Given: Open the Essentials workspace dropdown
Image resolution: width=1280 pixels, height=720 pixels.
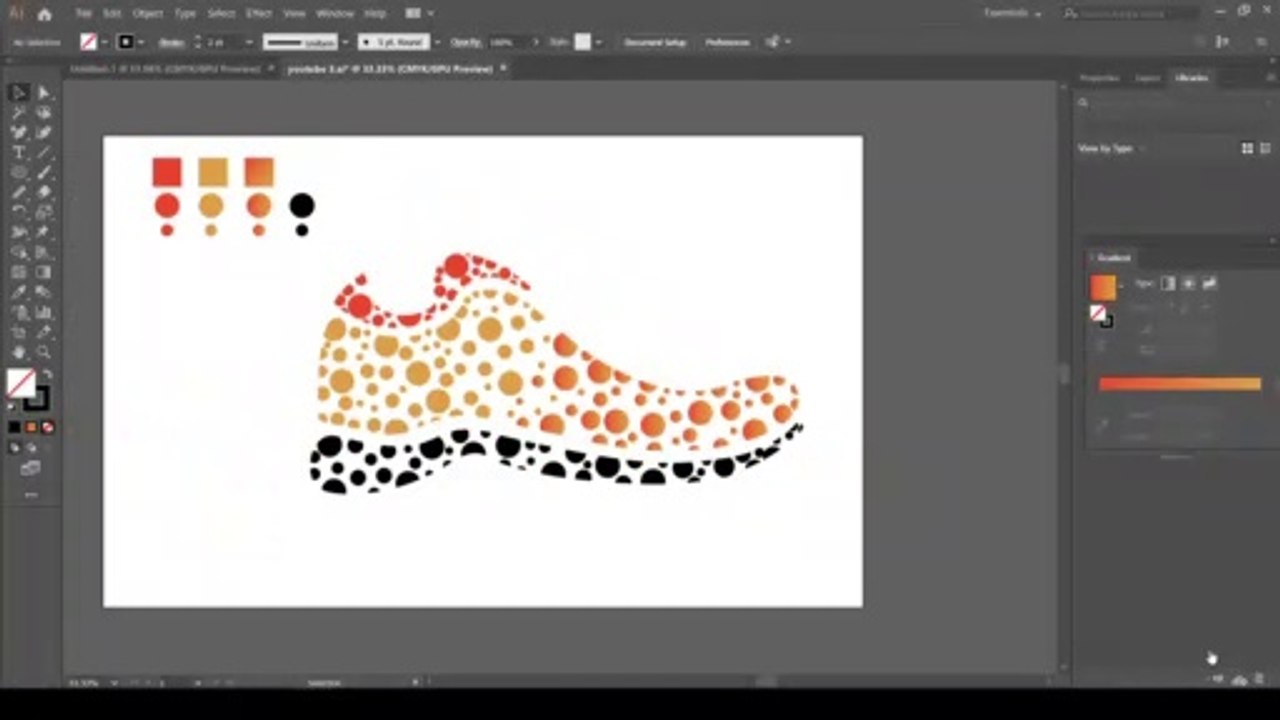Looking at the screenshot, I should click(x=1012, y=14).
